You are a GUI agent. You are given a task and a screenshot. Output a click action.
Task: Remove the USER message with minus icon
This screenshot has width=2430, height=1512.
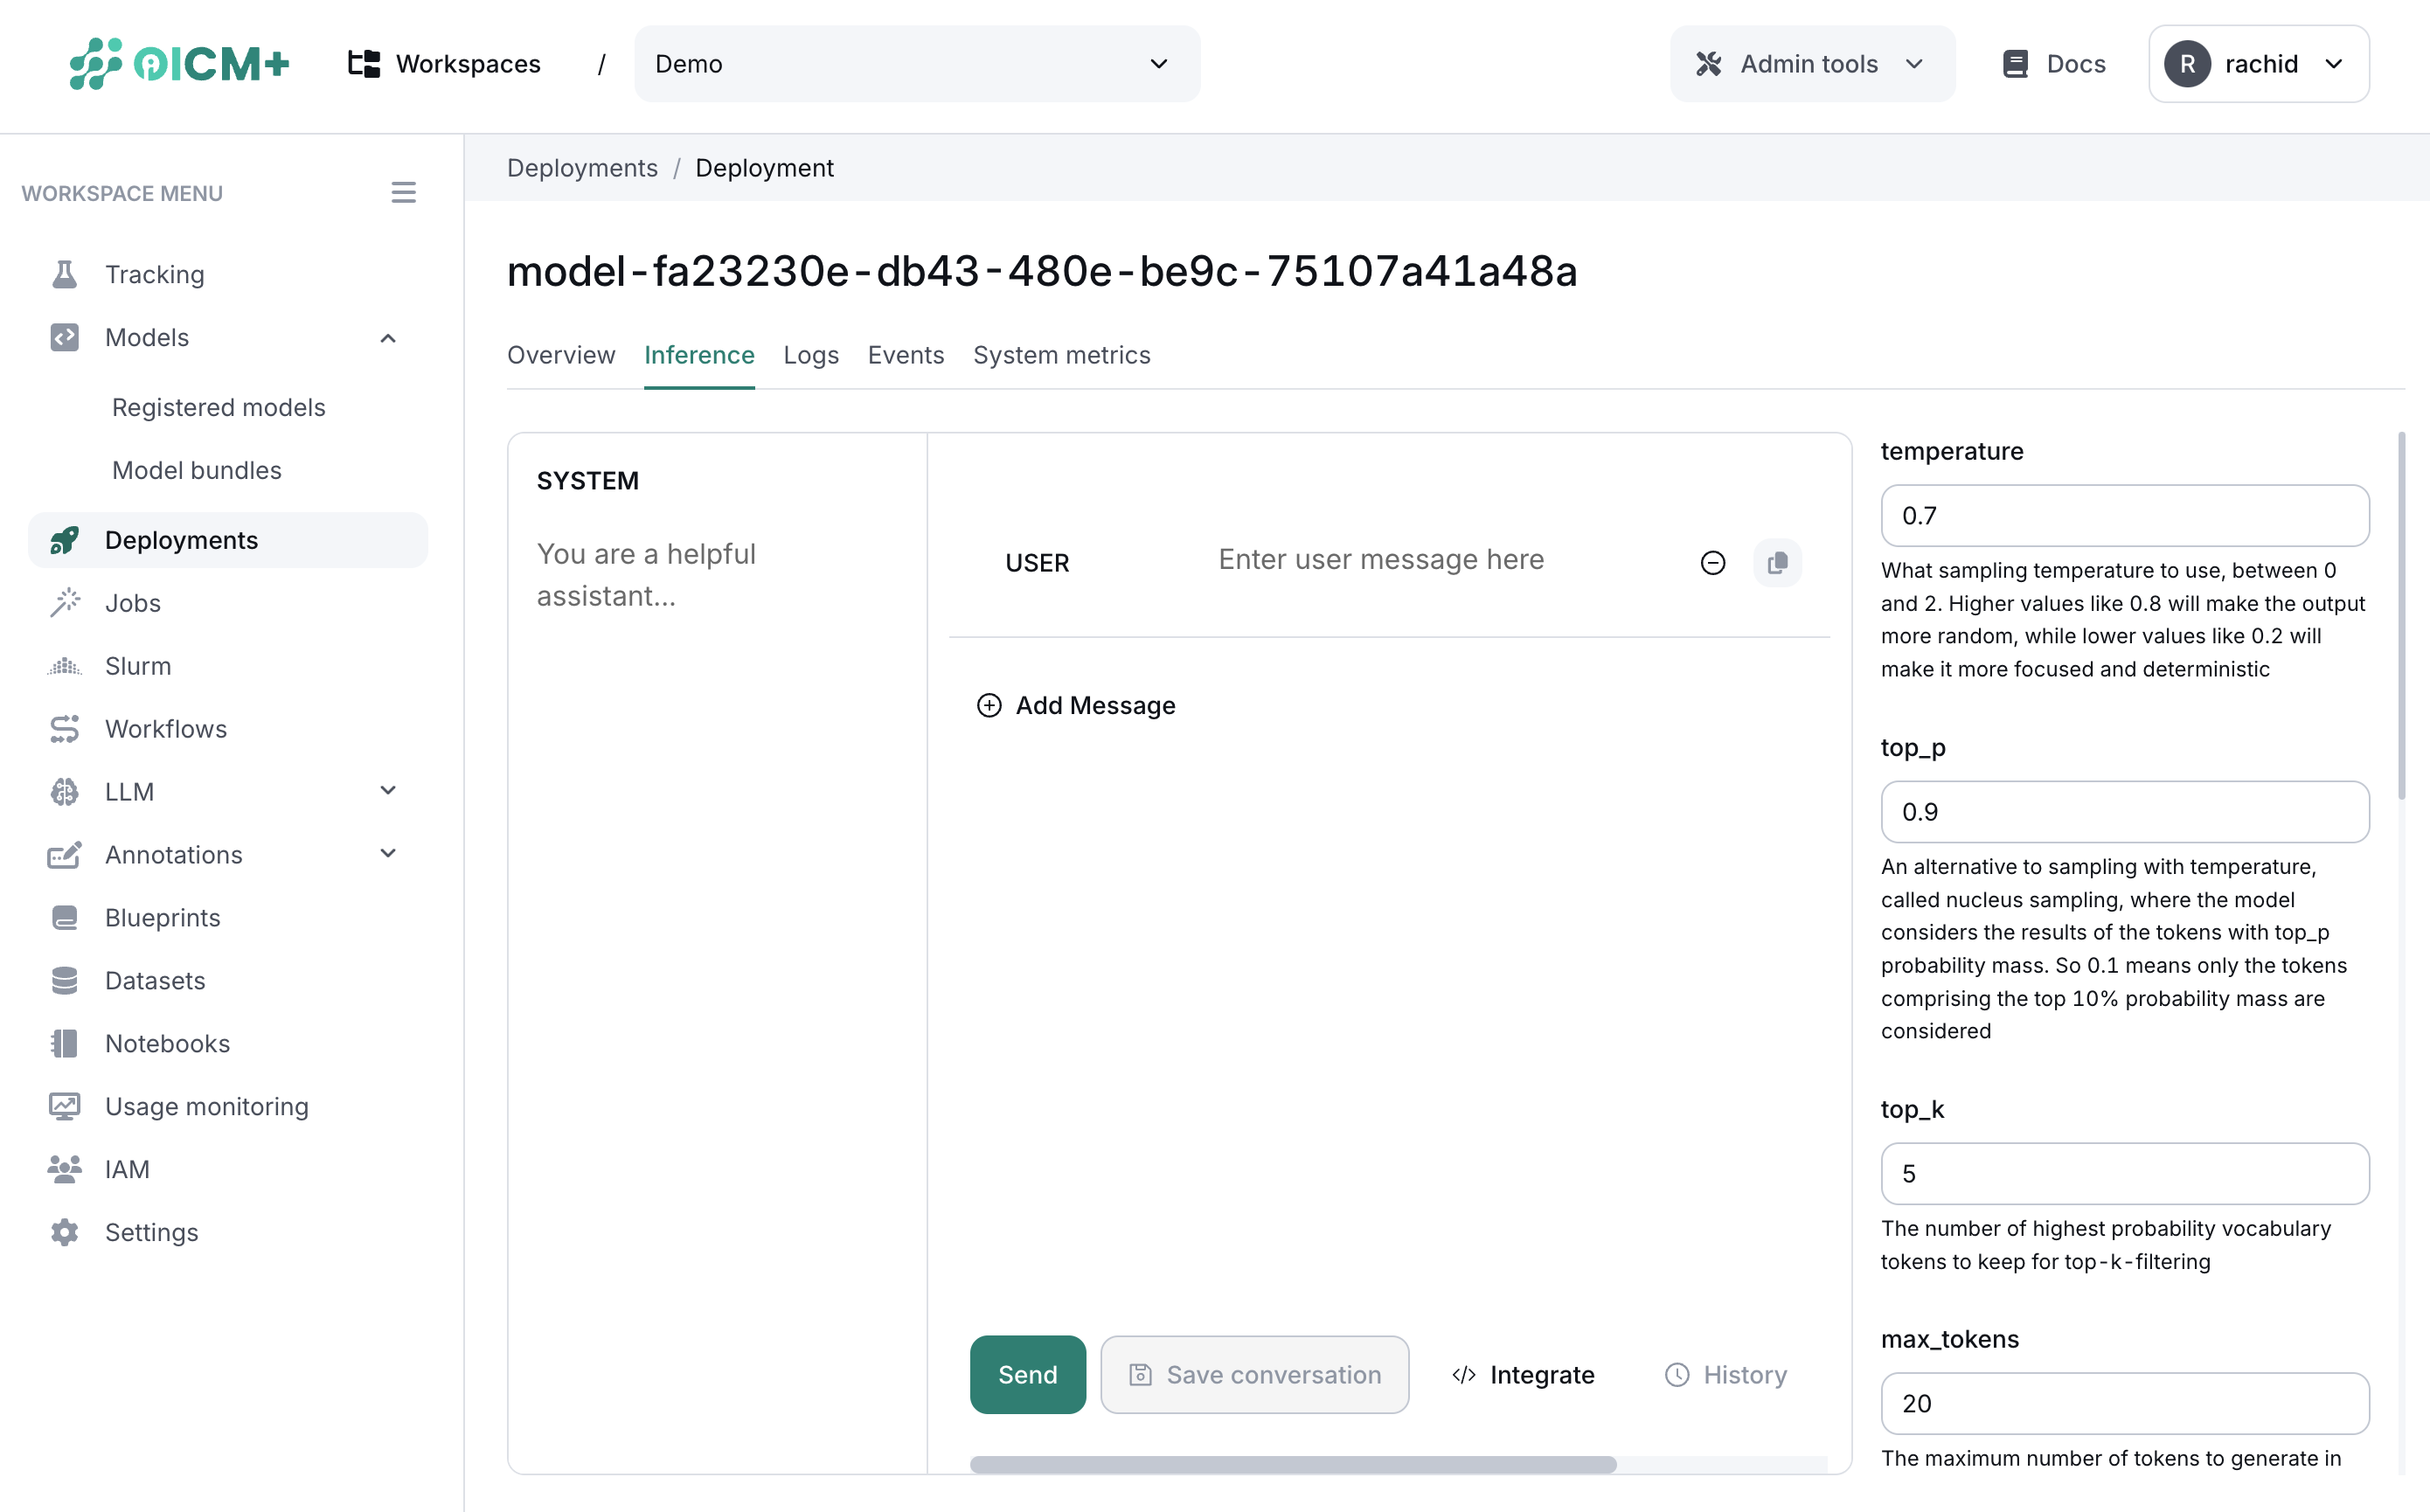pyautogui.click(x=1712, y=563)
